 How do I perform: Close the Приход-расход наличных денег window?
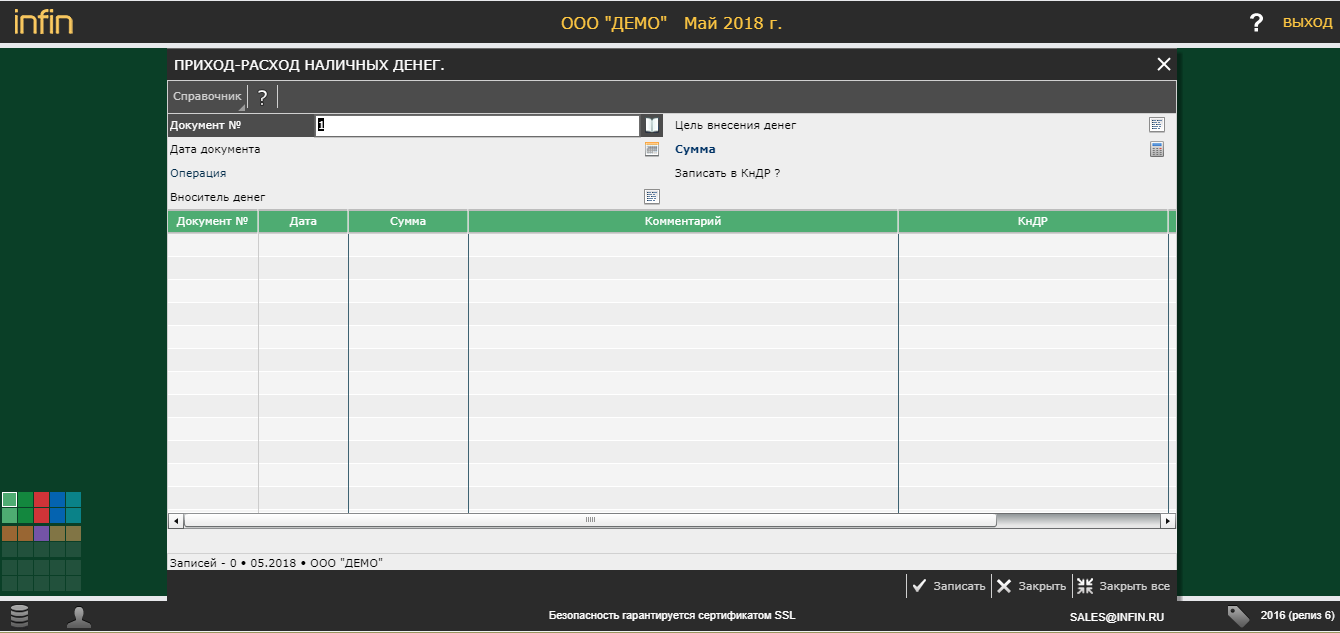[x=1163, y=64]
